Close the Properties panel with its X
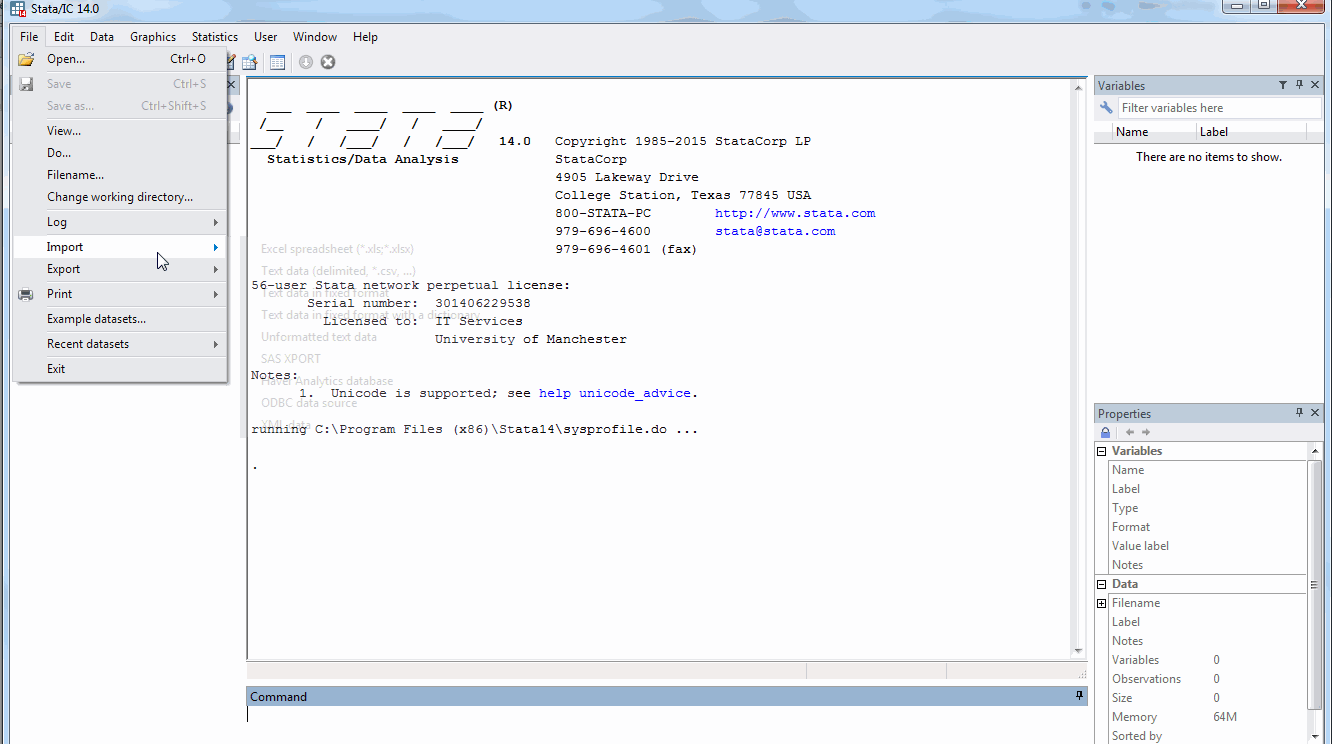 [1315, 413]
